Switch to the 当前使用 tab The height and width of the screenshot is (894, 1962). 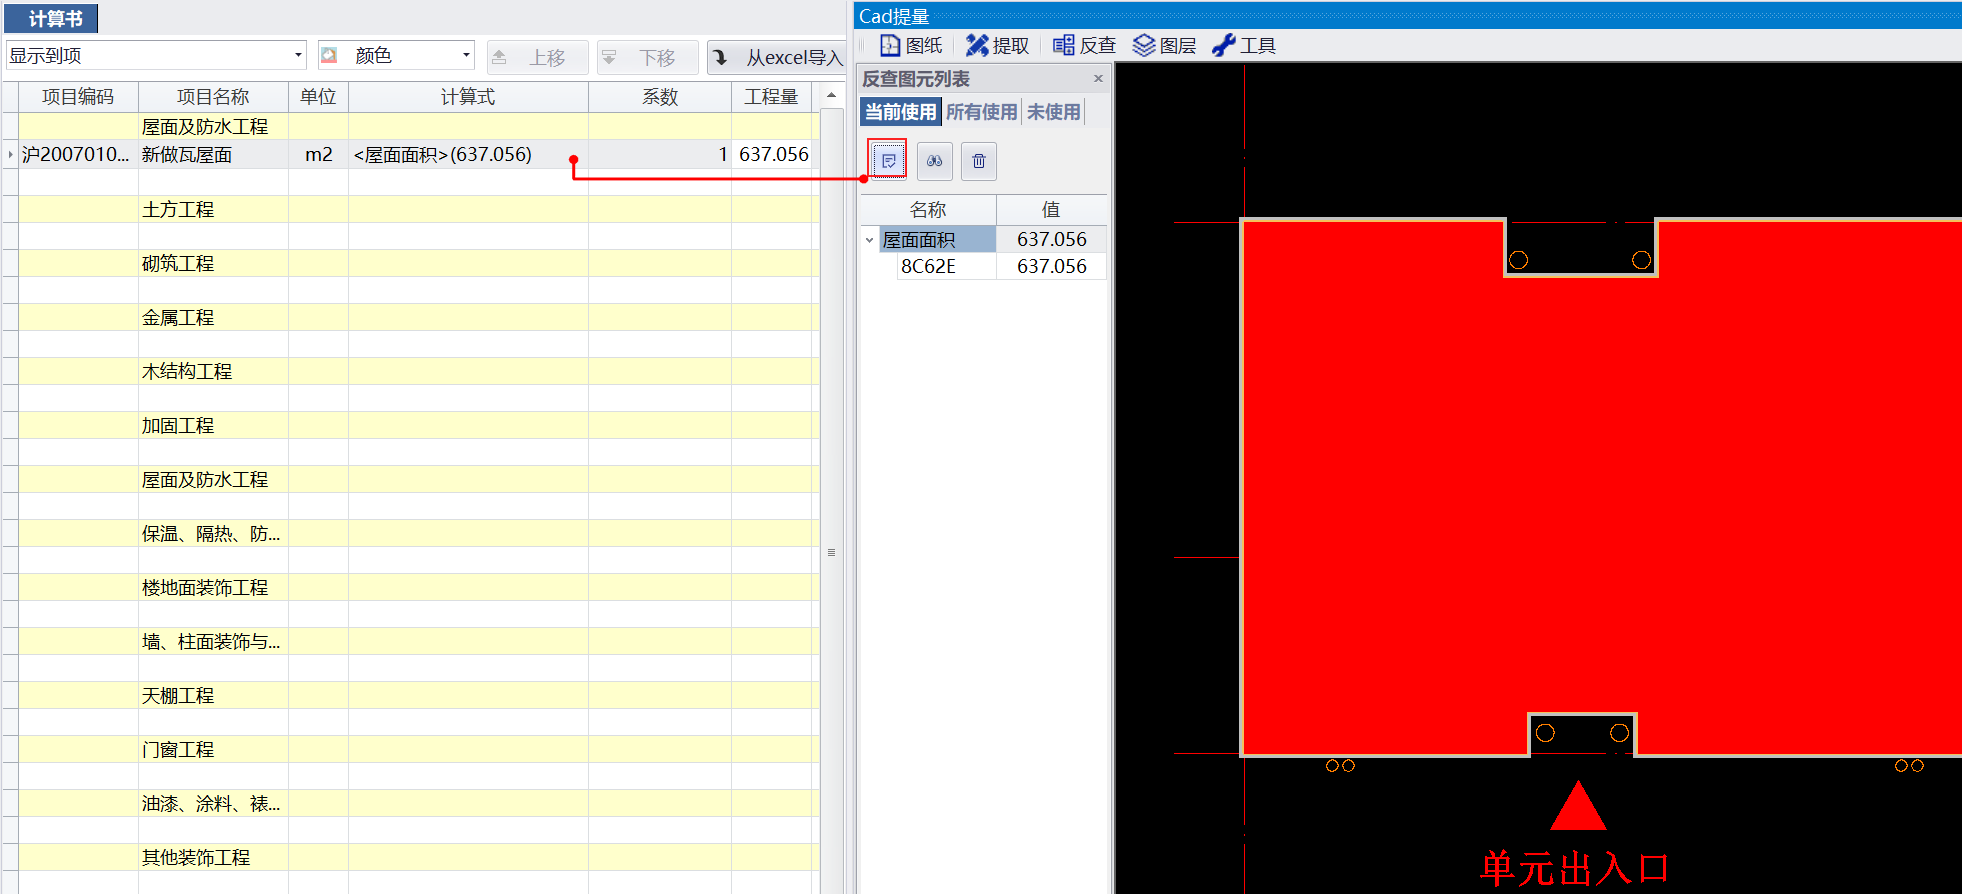click(x=900, y=112)
